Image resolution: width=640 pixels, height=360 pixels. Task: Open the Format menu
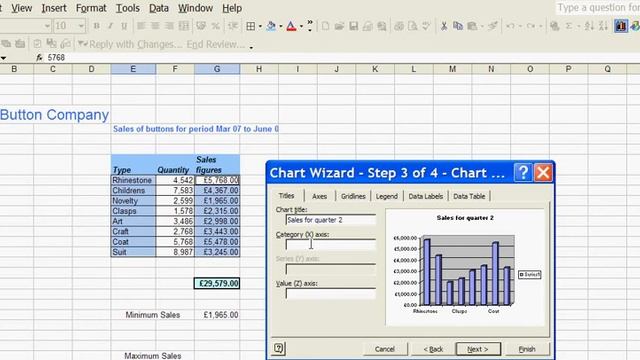(91, 8)
